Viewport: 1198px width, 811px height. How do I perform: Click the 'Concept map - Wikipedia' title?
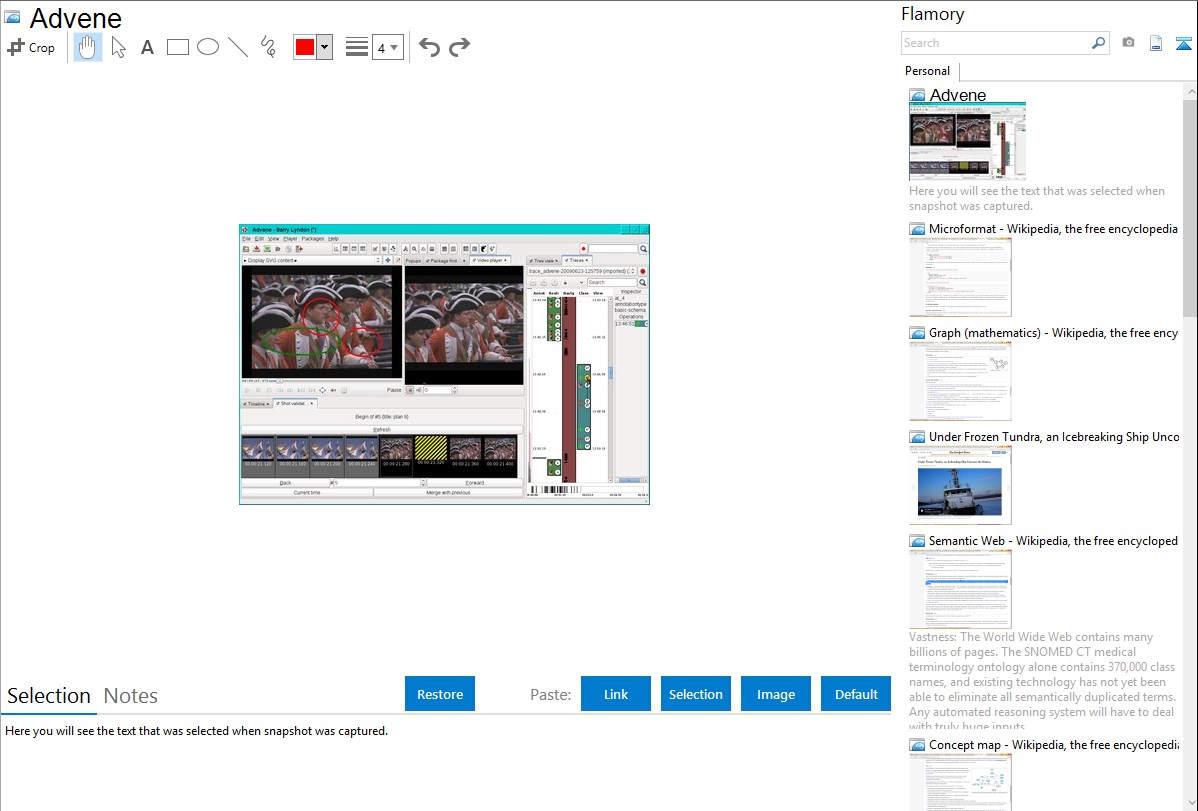point(1053,744)
